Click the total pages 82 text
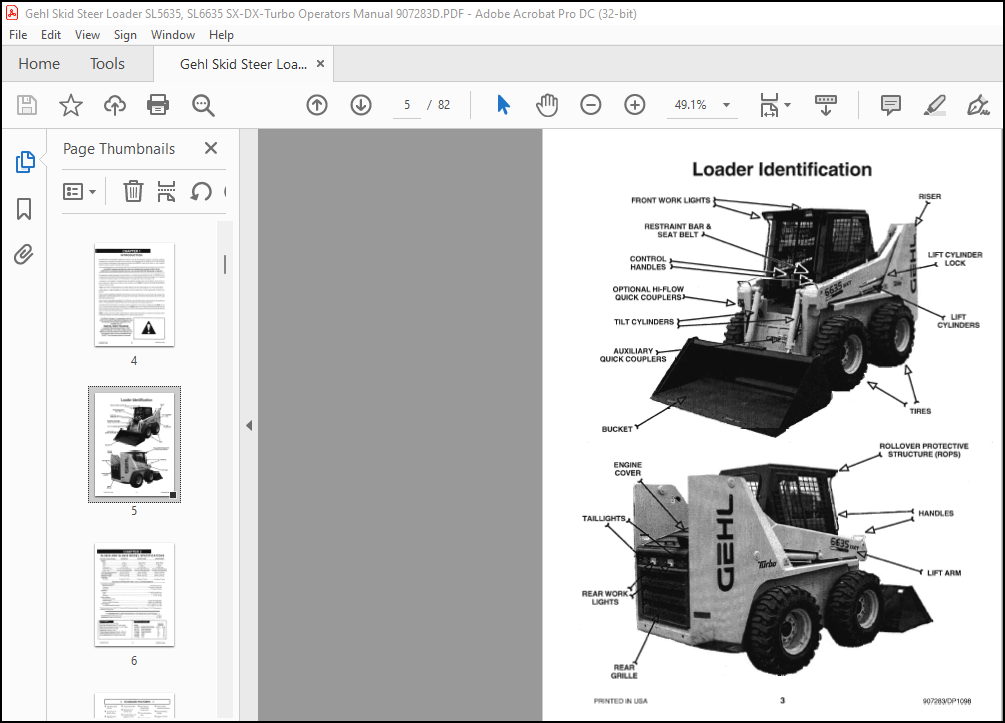Image resolution: width=1005 pixels, height=723 pixels. tap(444, 105)
